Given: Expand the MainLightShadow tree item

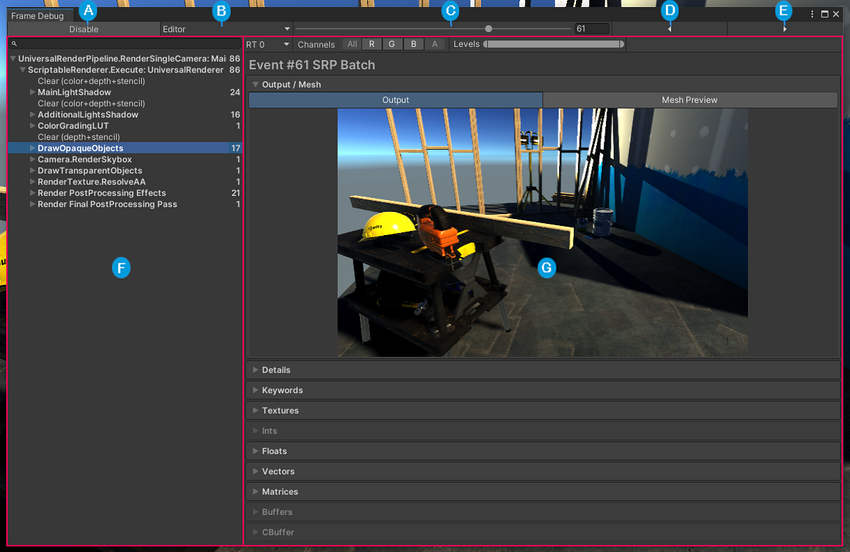Looking at the screenshot, I should (33, 93).
